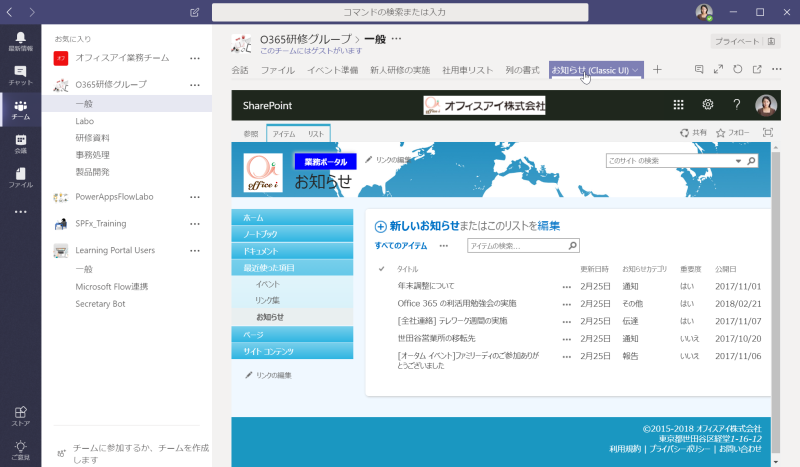Switch to the 社用車リスト tab

[x=467, y=70]
